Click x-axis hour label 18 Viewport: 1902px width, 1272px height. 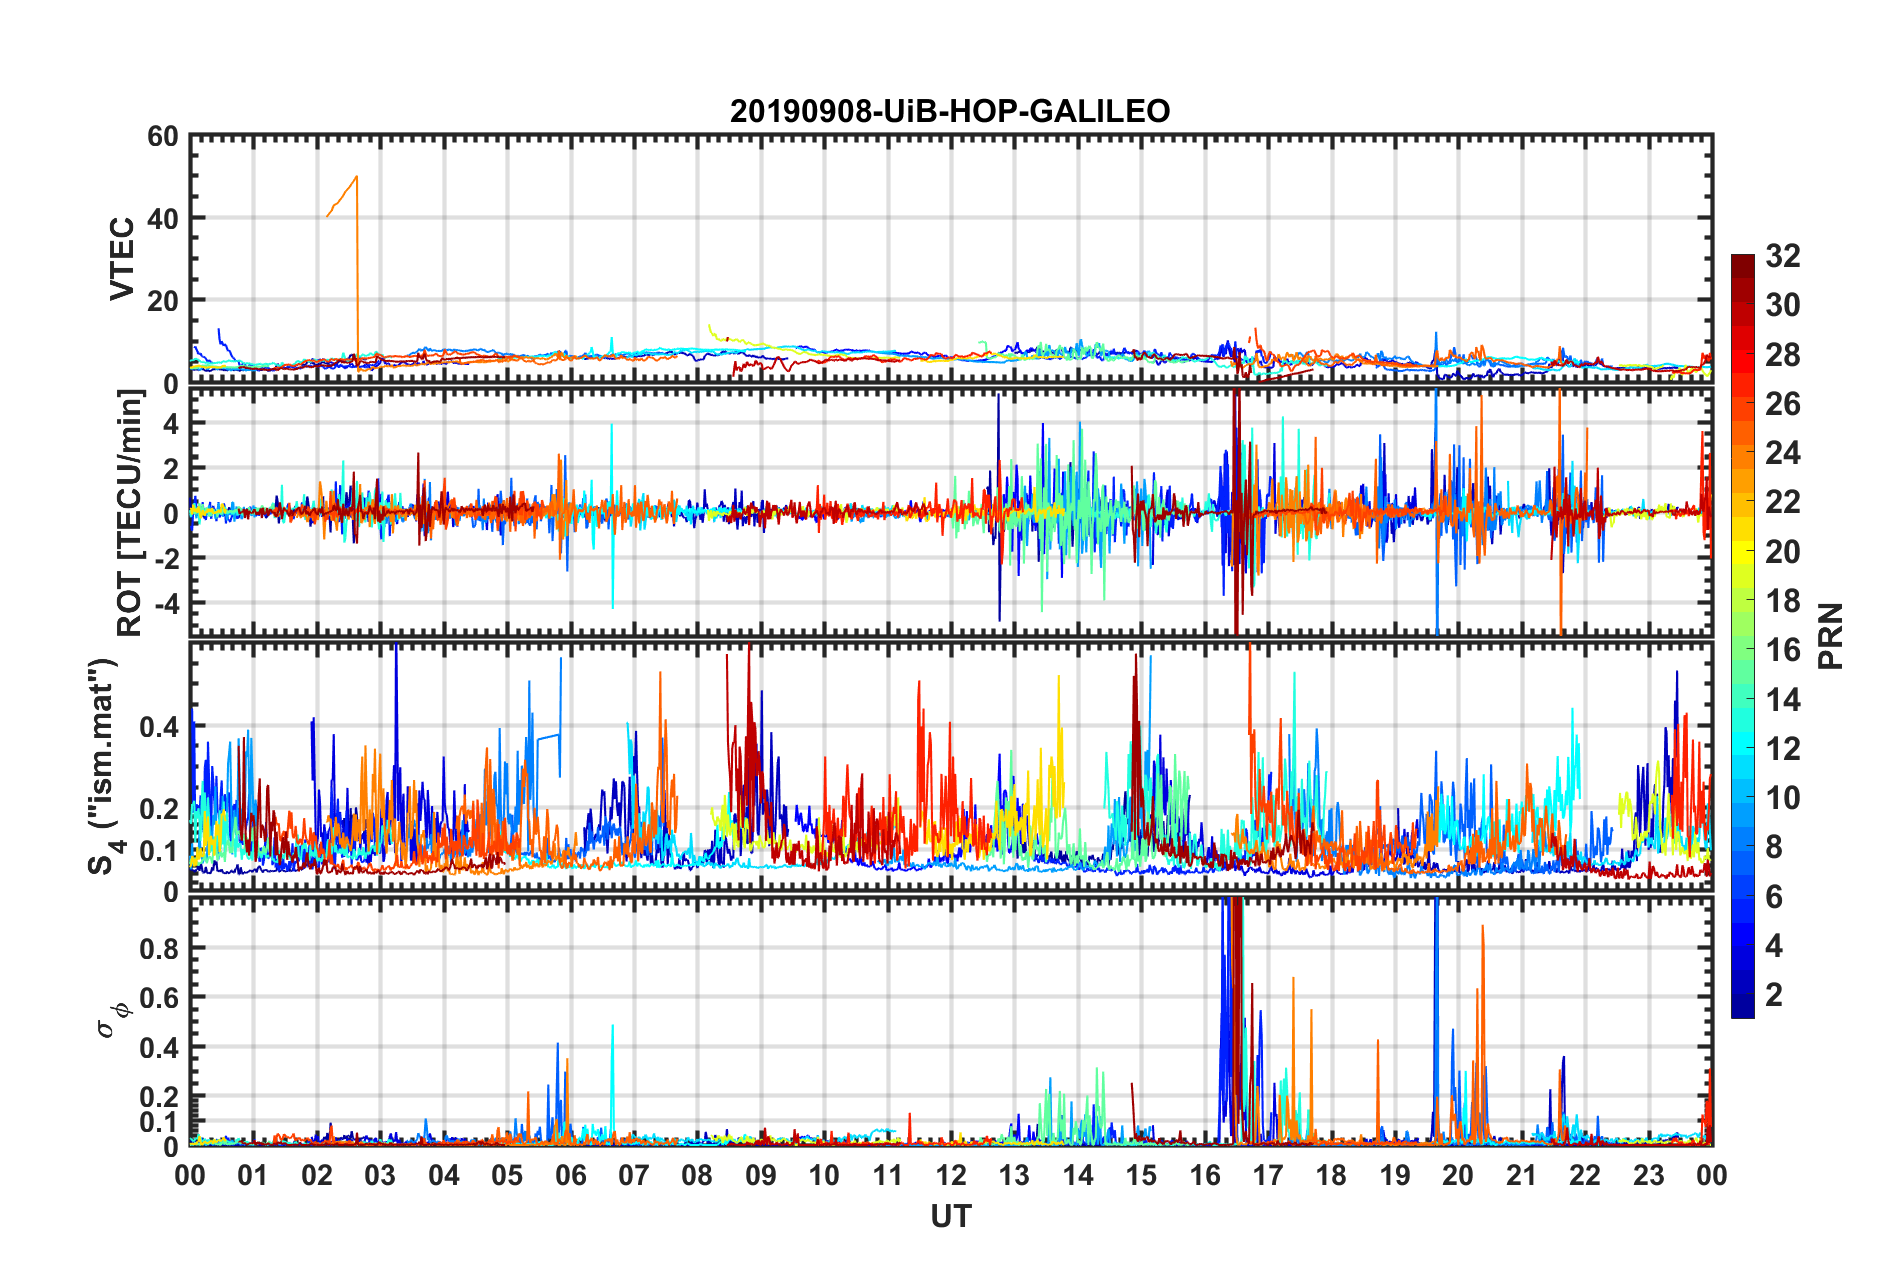tap(1331, 1175)
